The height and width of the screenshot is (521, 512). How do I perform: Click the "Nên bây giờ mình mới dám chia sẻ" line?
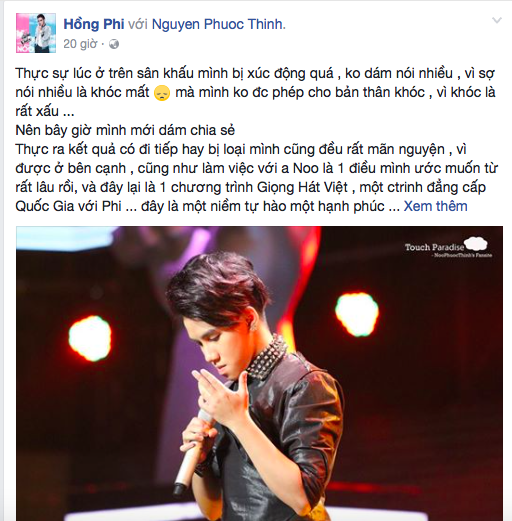click(125, 130)
